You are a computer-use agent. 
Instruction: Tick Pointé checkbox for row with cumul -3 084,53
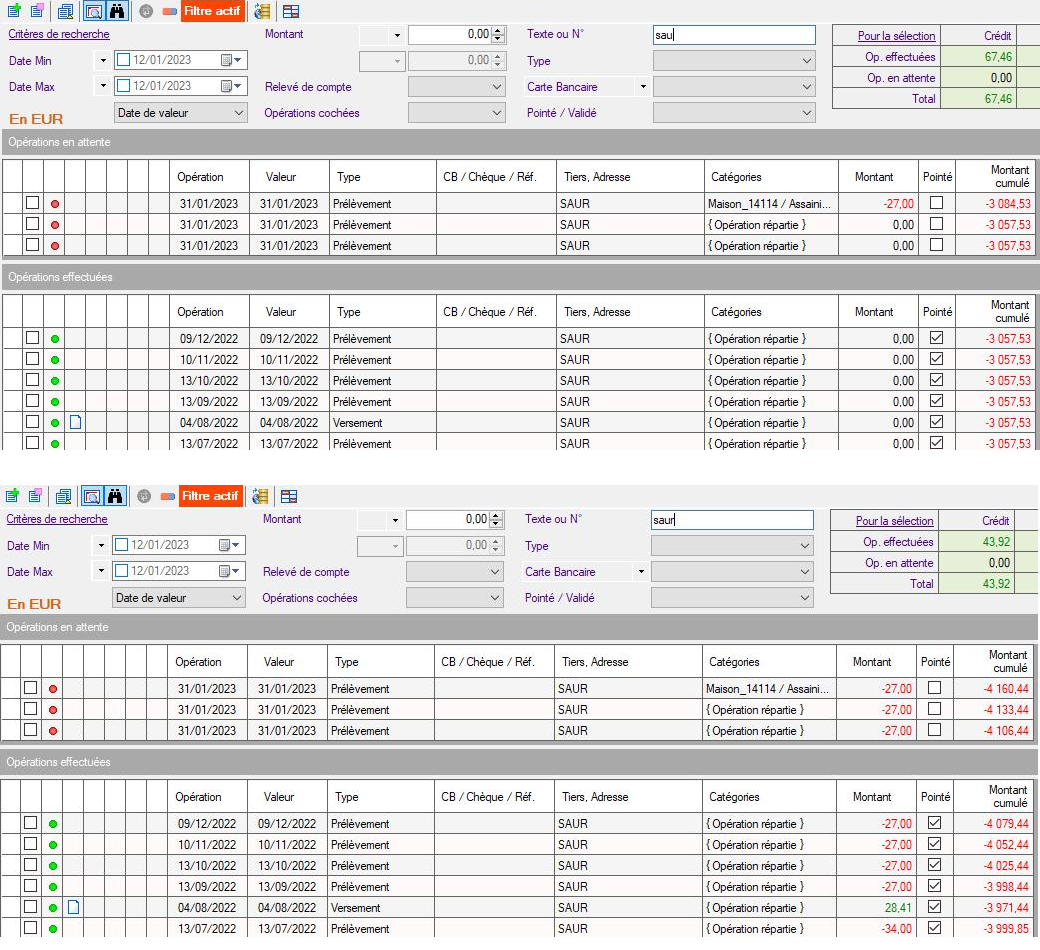point(936,203)
